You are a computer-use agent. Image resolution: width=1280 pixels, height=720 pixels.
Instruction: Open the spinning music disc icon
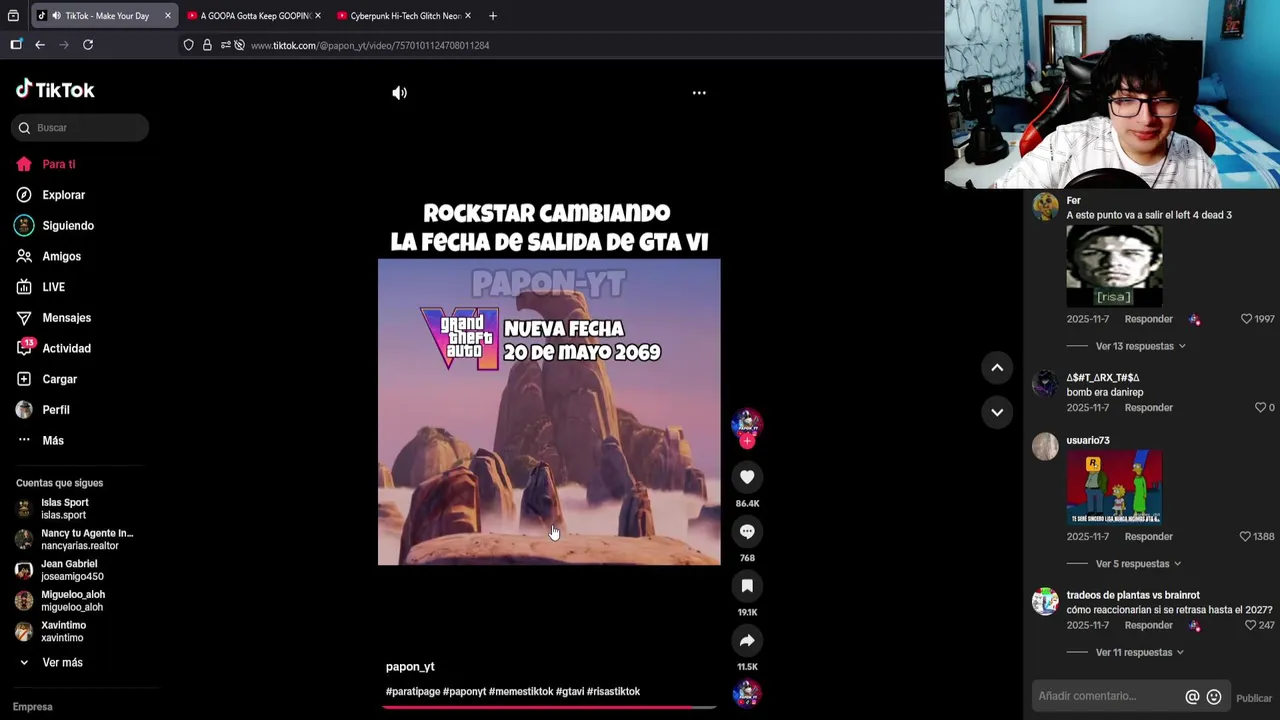(x=747, y=693)
